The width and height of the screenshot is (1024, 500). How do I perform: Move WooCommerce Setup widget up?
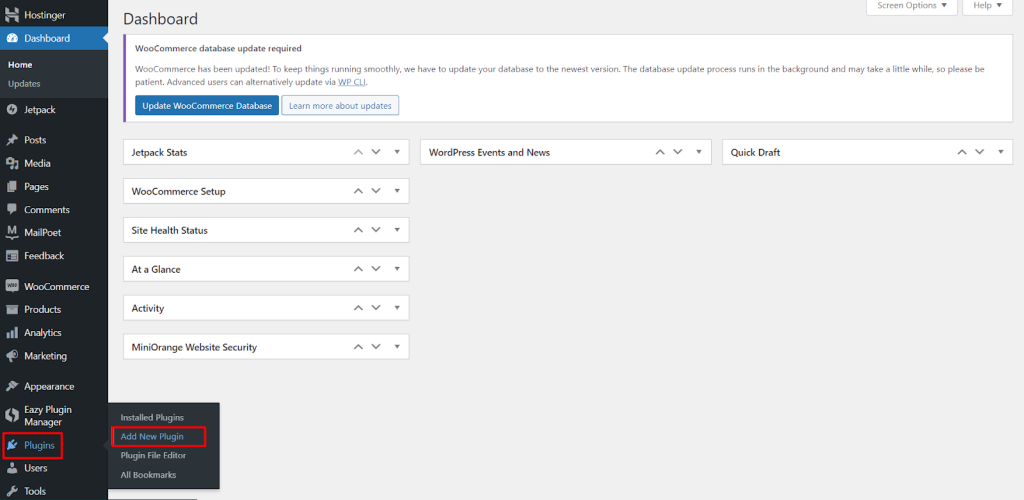[358, 191]
